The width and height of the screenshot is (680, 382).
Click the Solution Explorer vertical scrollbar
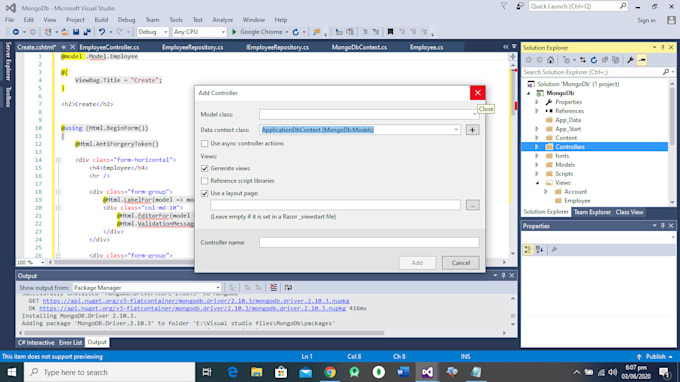coord(672,115)
